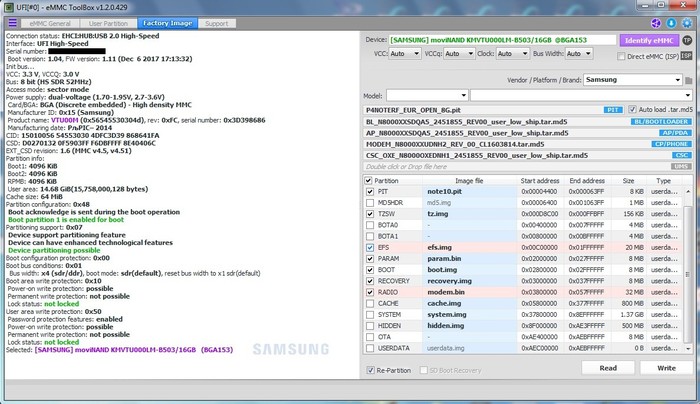Viewport: 700px width, 404px height.
Task: Click the Size column header
Action: pyautogui.click(x=628, y=180)
